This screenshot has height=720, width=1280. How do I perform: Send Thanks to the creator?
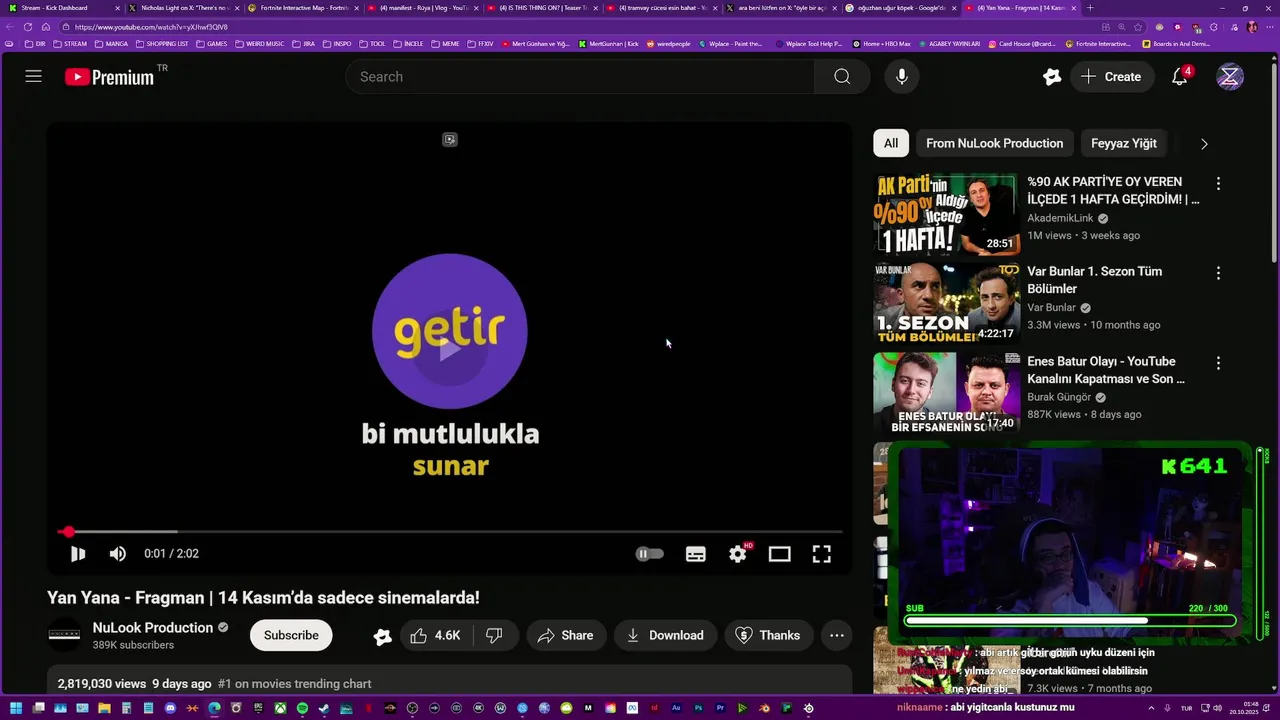coord(768,635)
